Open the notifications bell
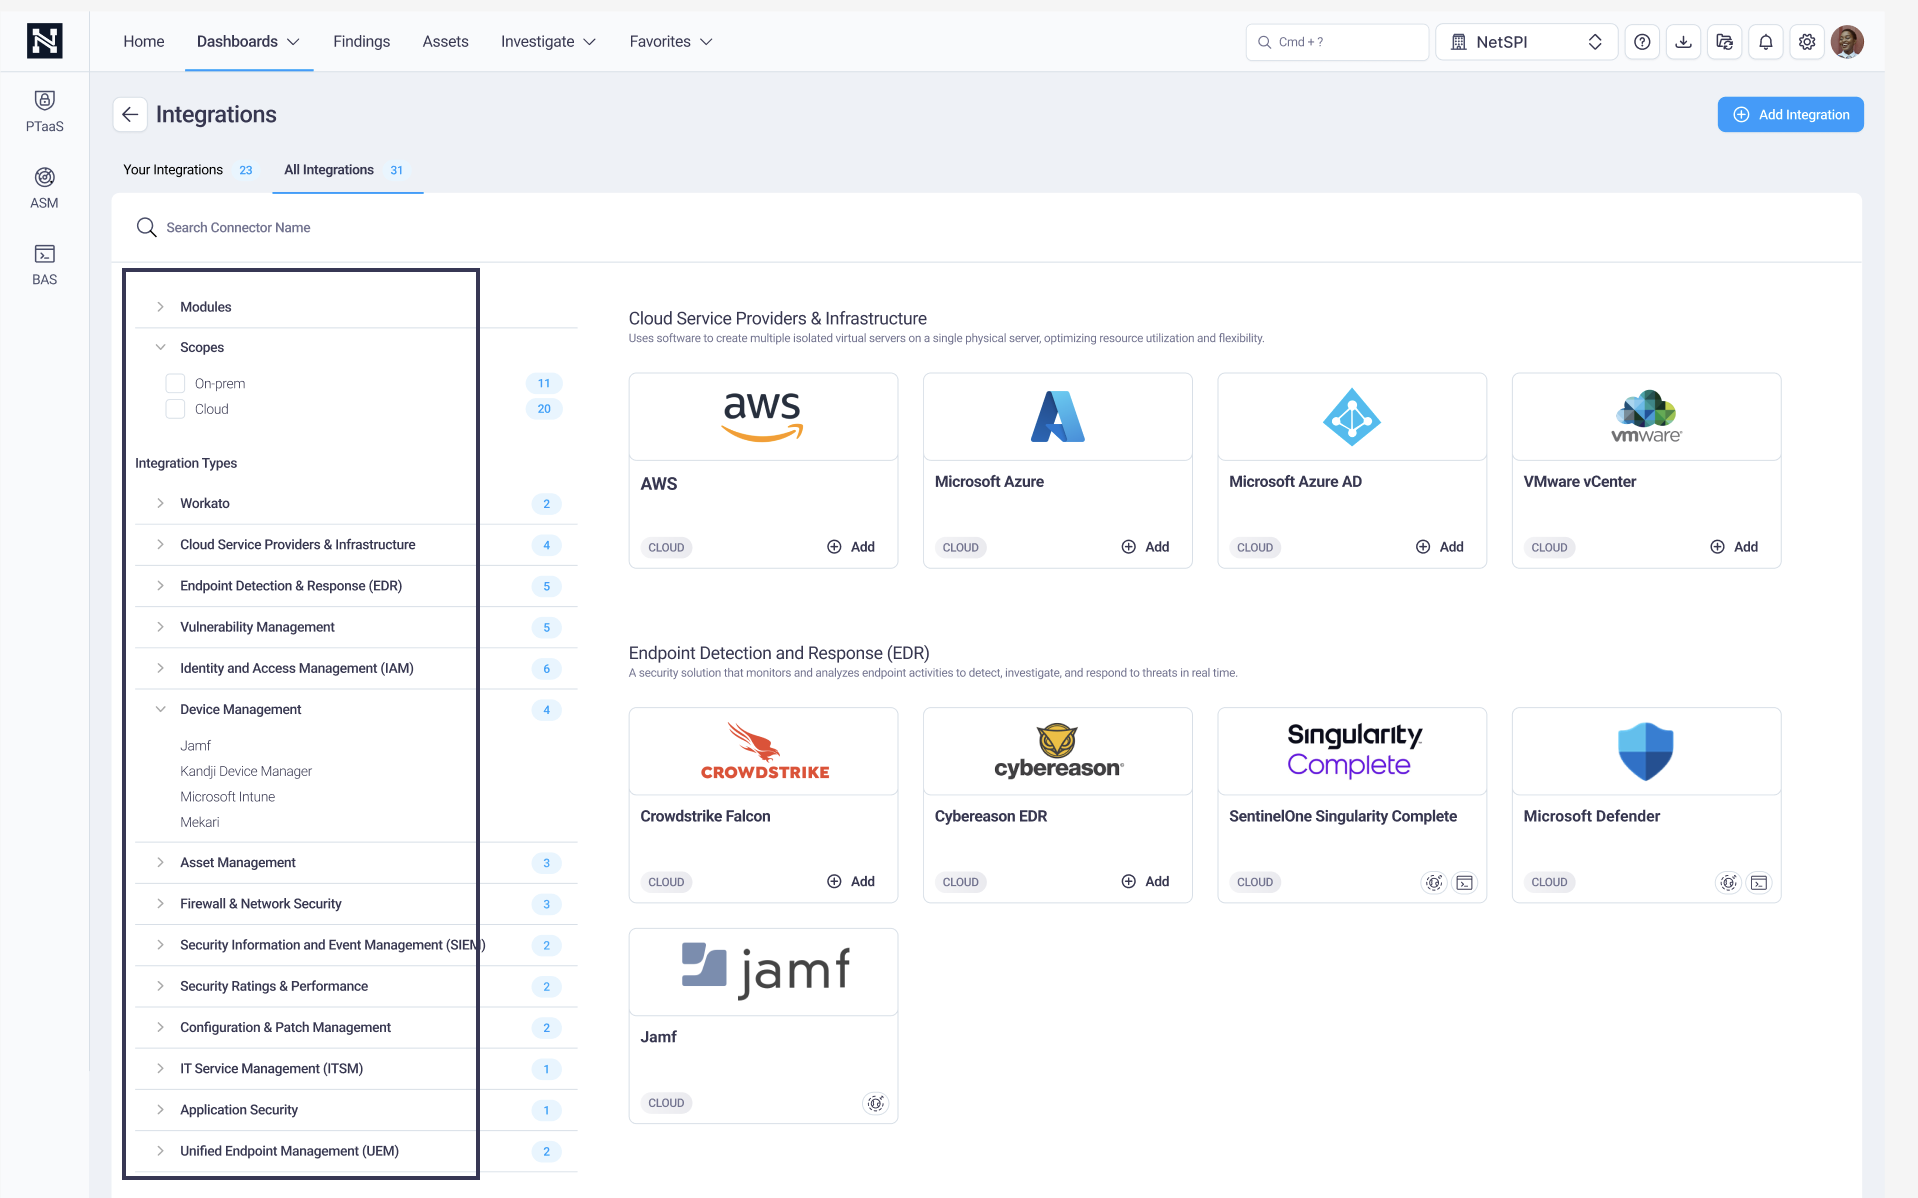The image size is (1918, 1198). tap(1766, 42)
